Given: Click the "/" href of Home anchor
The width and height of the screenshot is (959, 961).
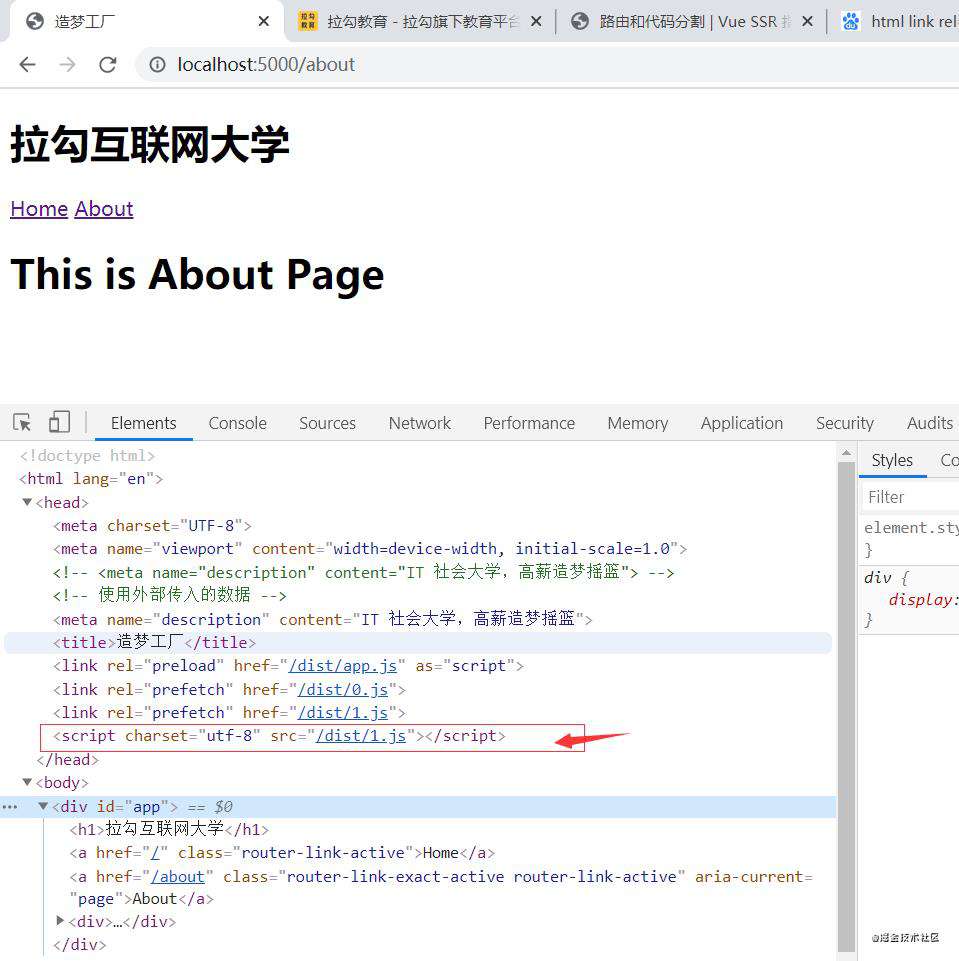Looking at the screenshot, I should (x=155, y=853).
